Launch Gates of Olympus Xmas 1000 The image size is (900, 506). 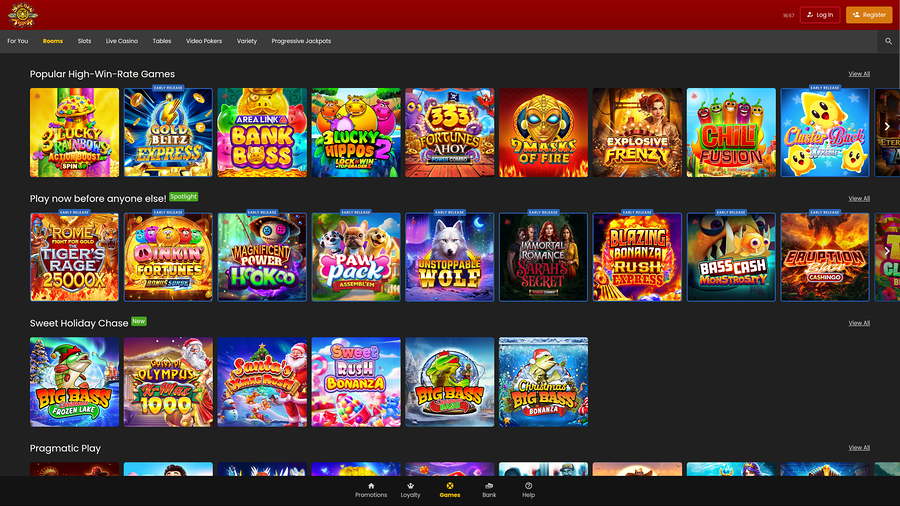click(x=168, y=382)
